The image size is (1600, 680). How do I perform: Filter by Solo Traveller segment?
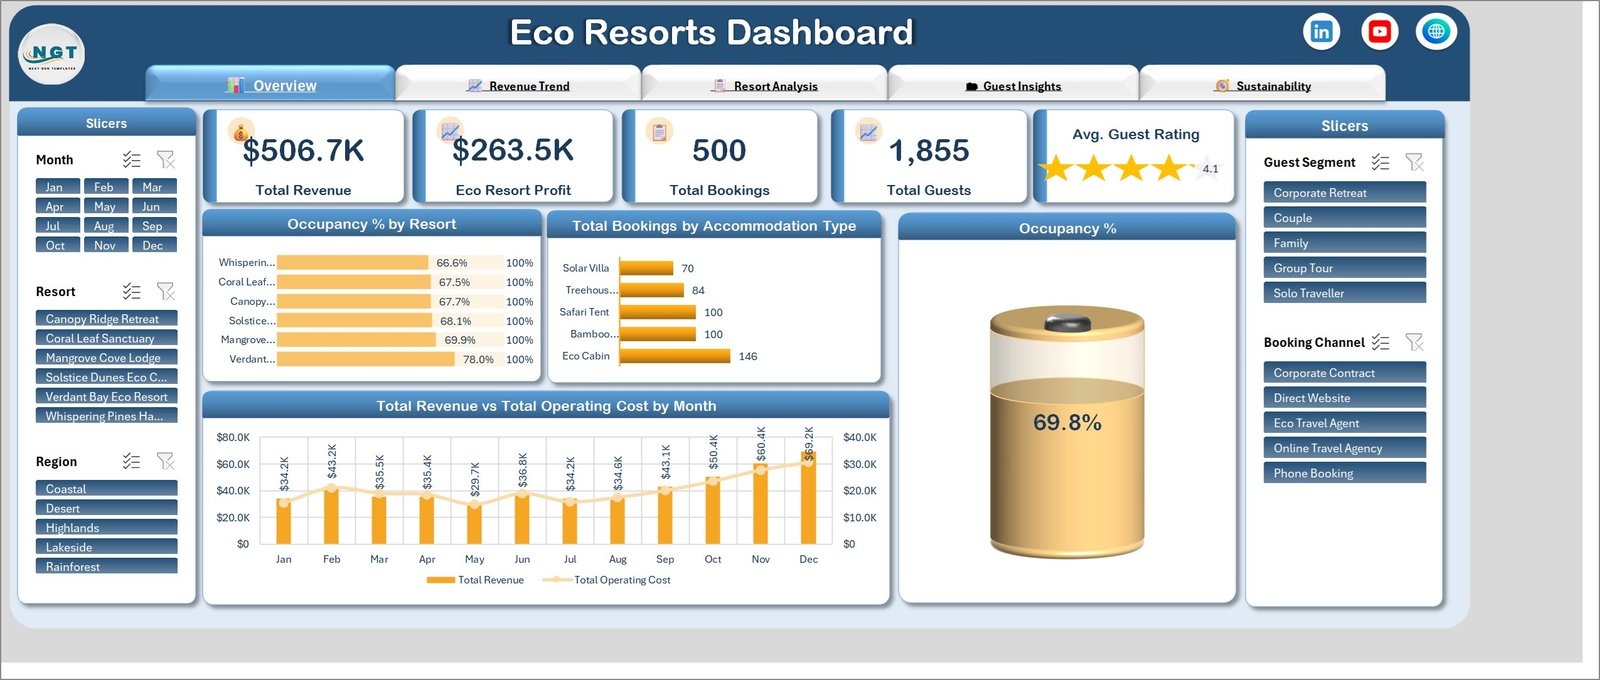[1345, 293]
